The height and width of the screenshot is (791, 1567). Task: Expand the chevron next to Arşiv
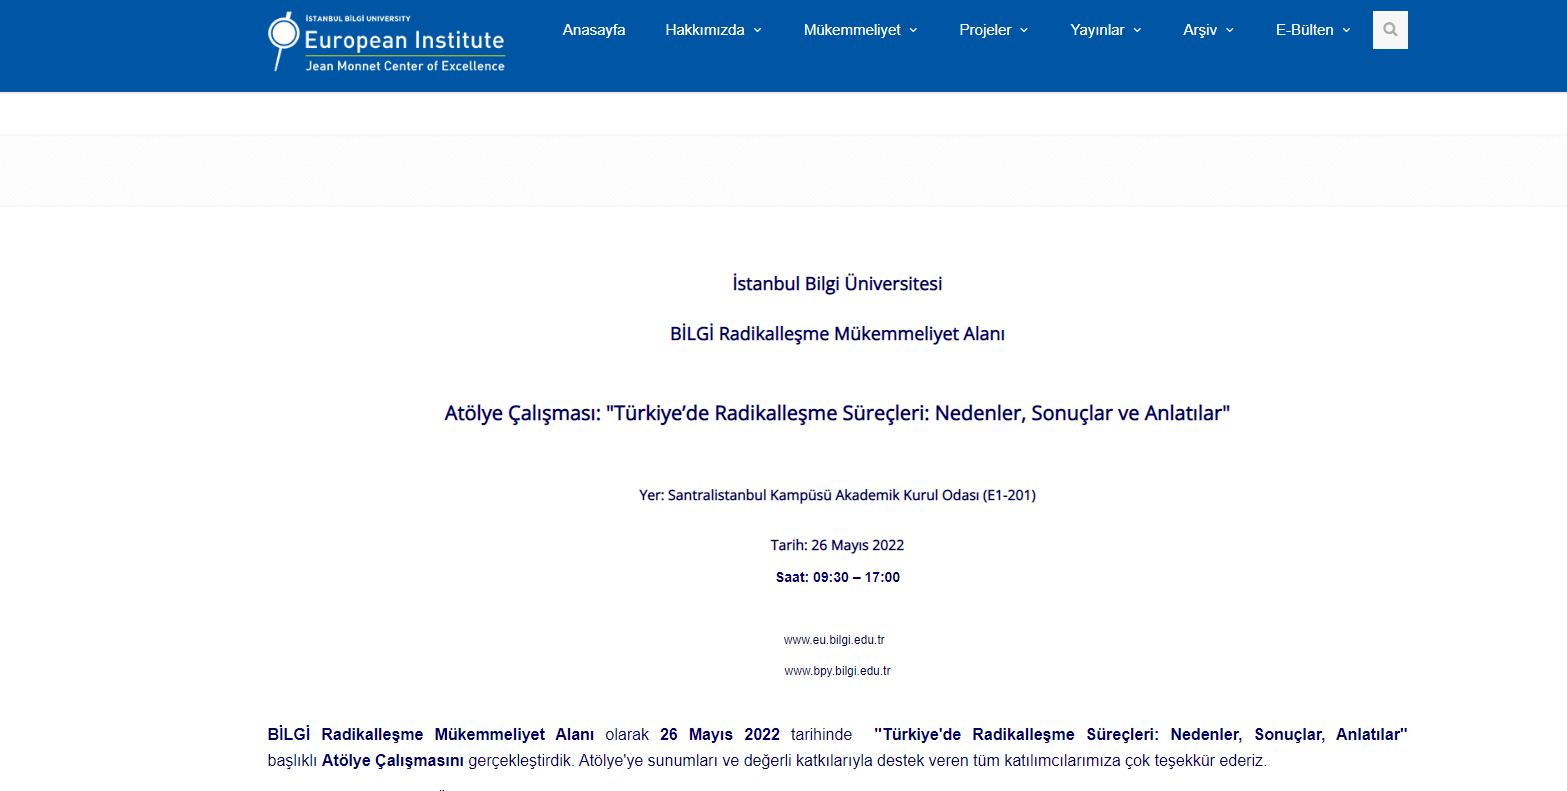click(1229, 31)
